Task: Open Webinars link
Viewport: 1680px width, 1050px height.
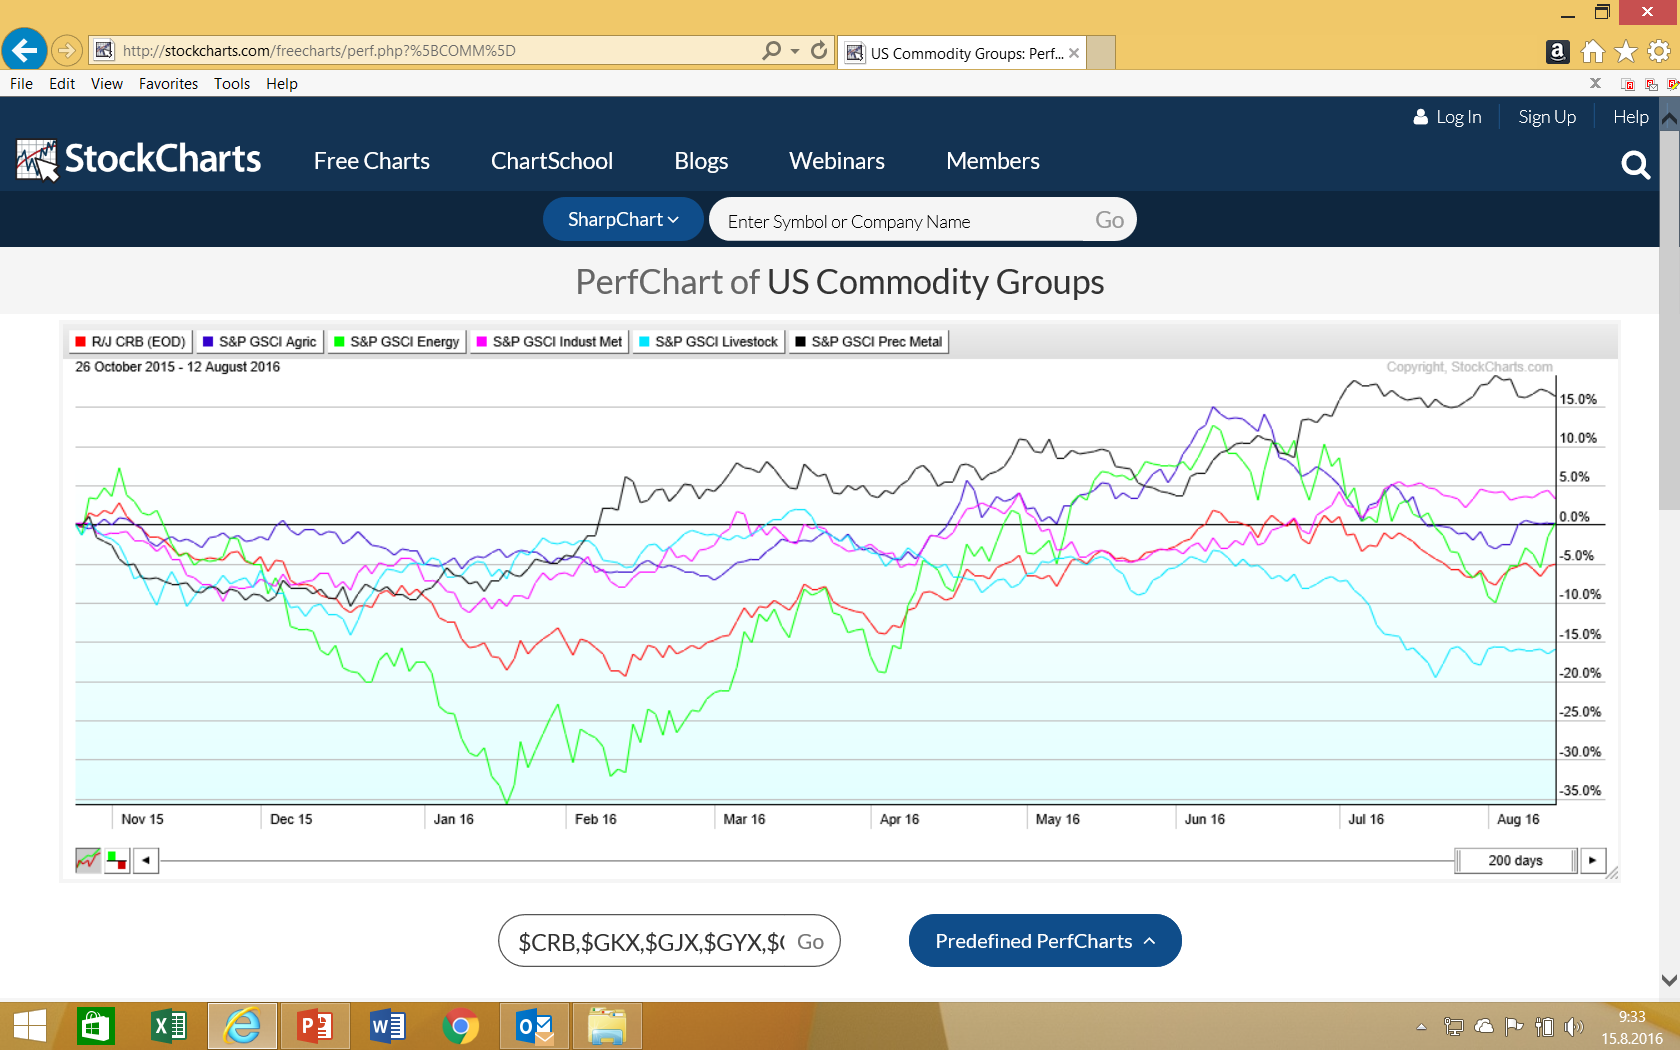Action: click(837, 161)
